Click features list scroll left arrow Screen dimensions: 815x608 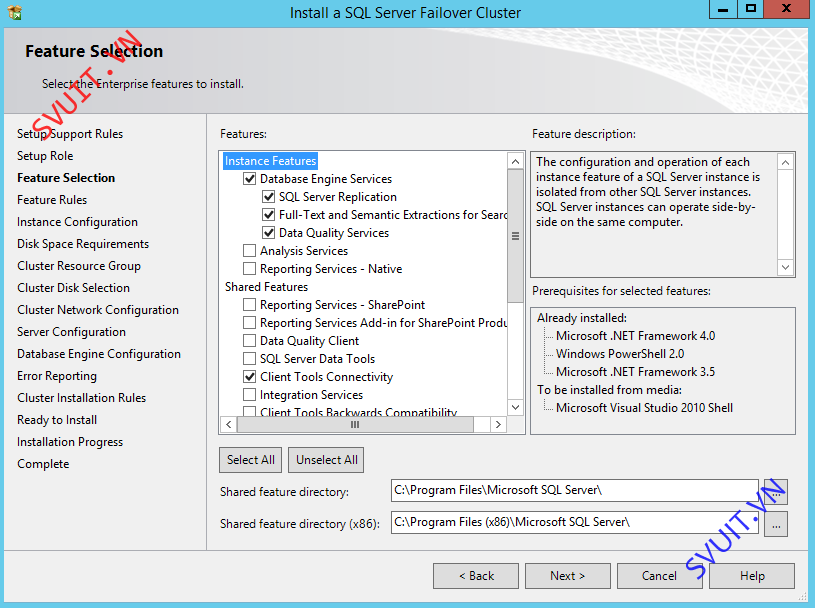click(229, 425)
